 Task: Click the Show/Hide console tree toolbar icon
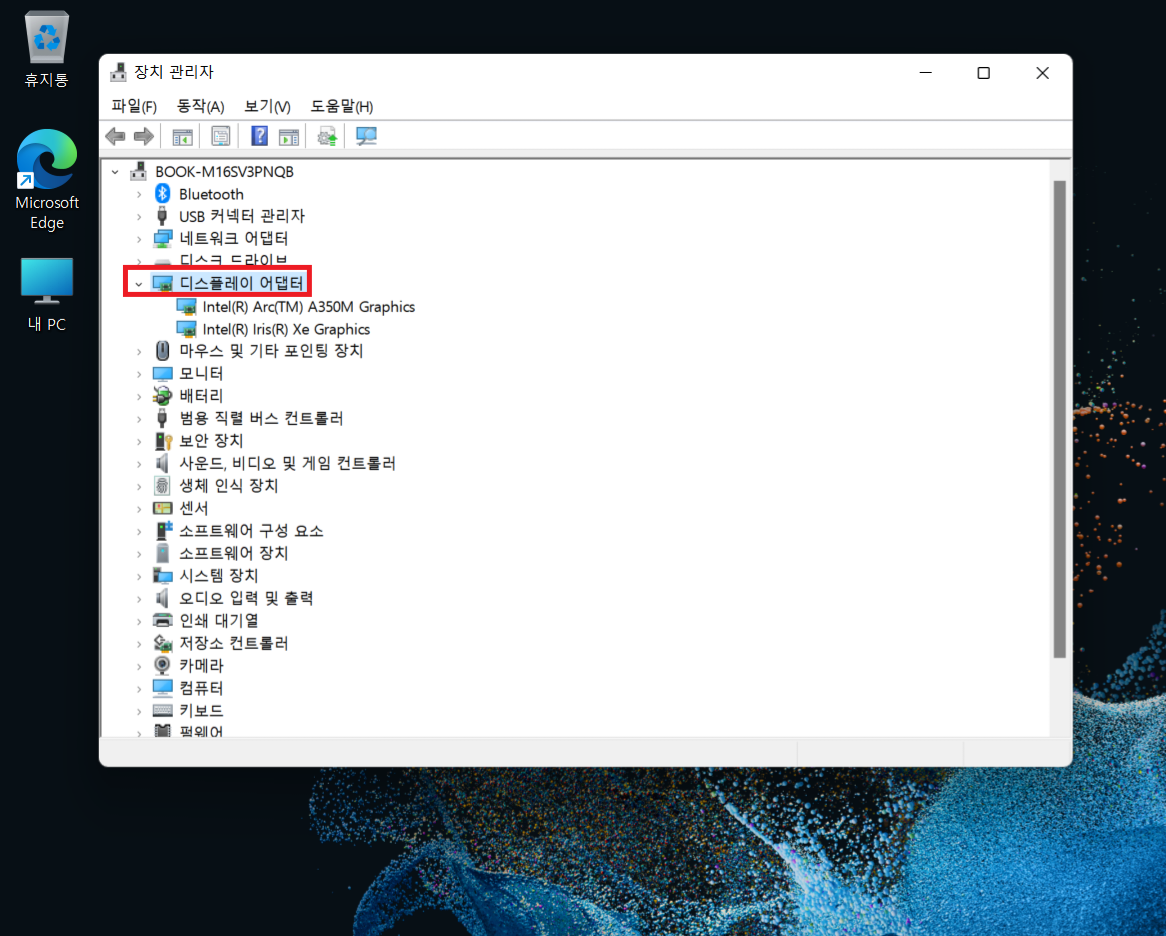tap(182, 137)
